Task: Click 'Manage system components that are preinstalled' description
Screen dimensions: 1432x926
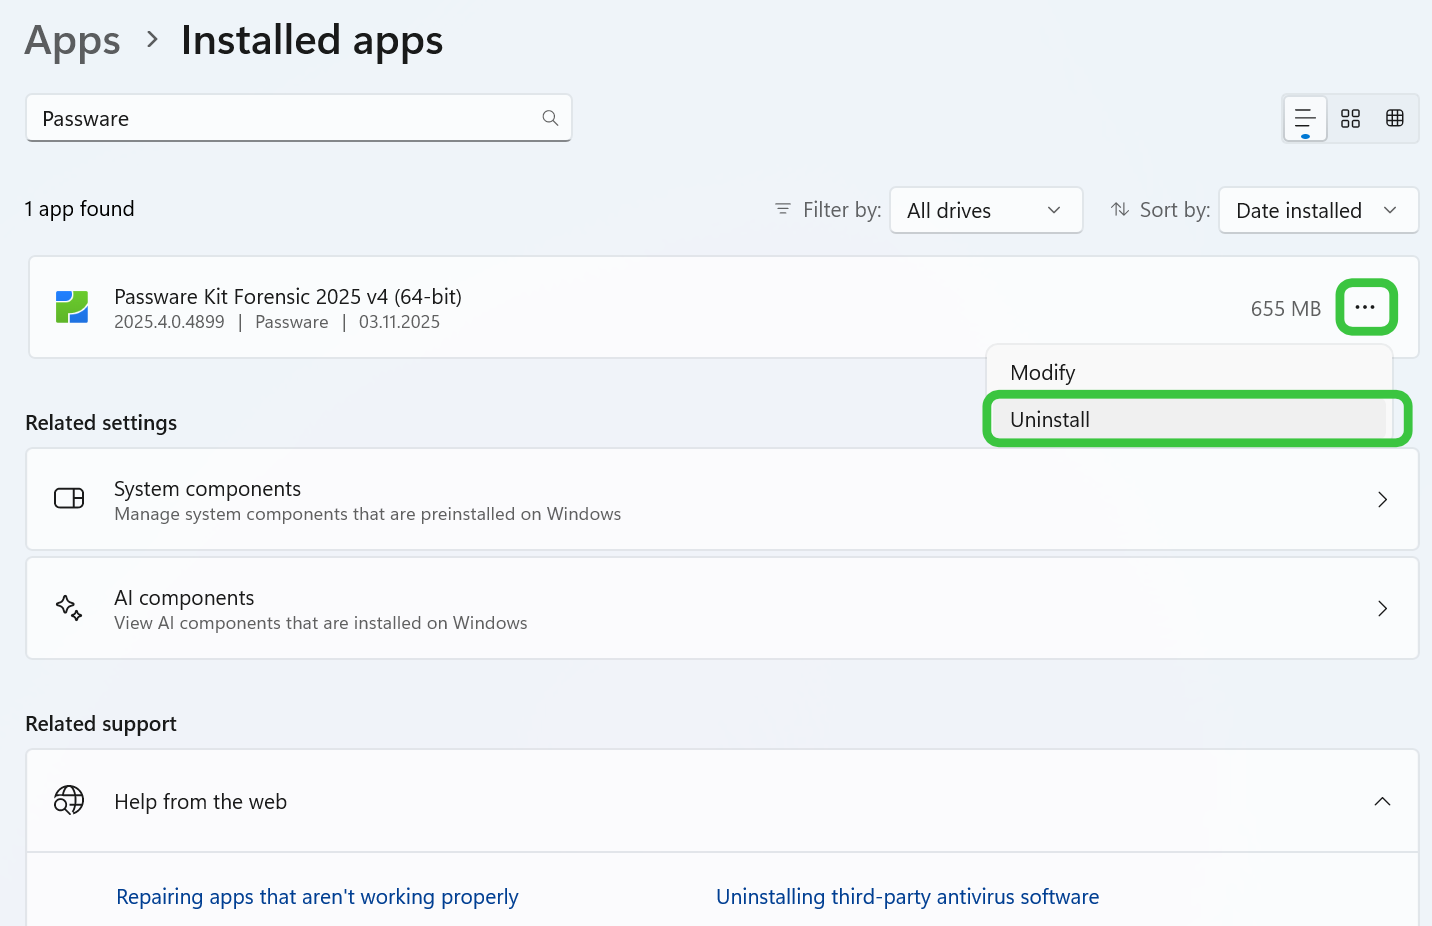Action: [x=367, y=514]
